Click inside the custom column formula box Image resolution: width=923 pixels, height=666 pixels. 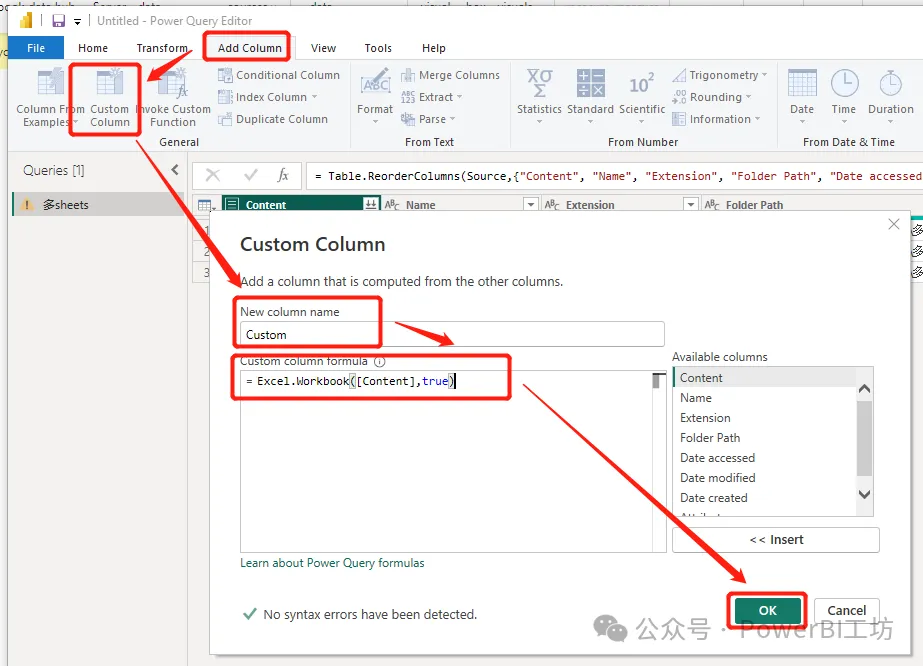point(446,461)
